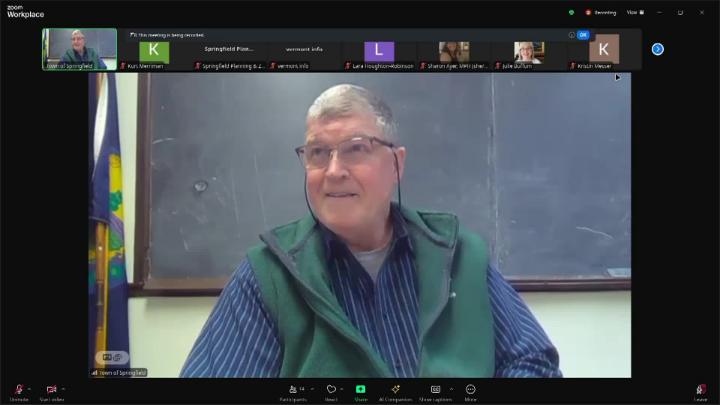Click the green encryption shield icon
Screen dimensions: 720x405
(x=571, y=12)
